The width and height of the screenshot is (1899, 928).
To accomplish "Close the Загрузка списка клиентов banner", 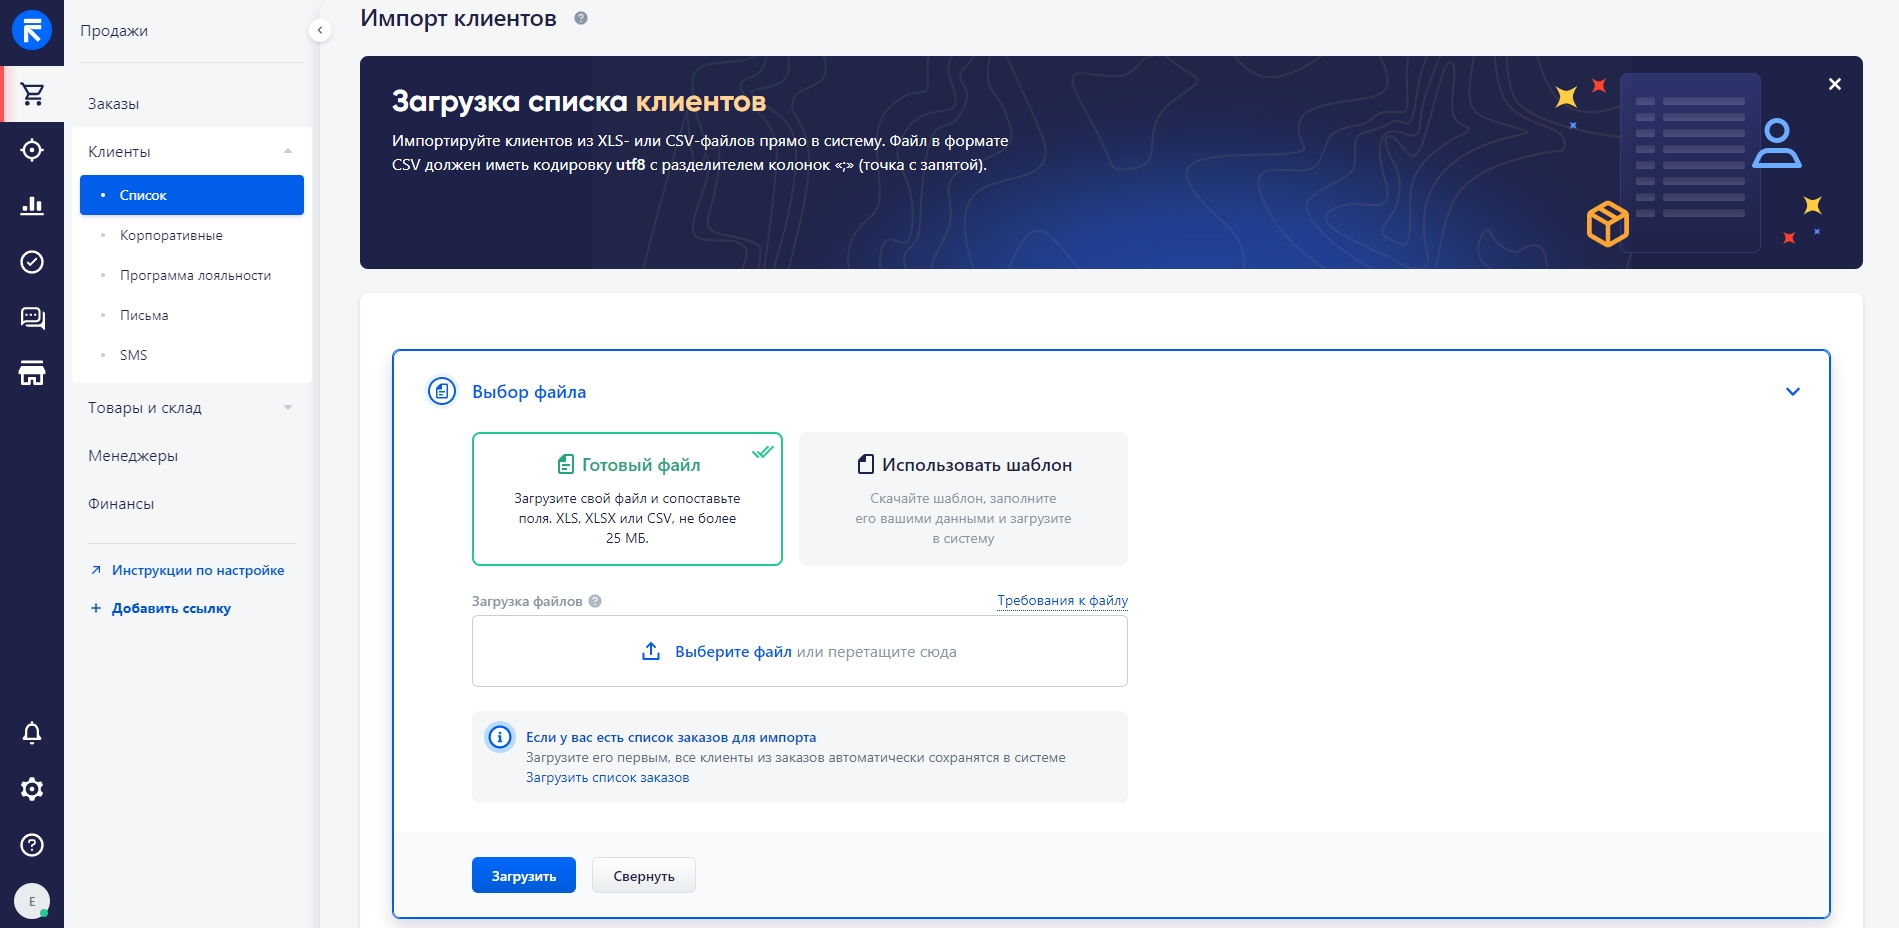I will (1834, 84).
